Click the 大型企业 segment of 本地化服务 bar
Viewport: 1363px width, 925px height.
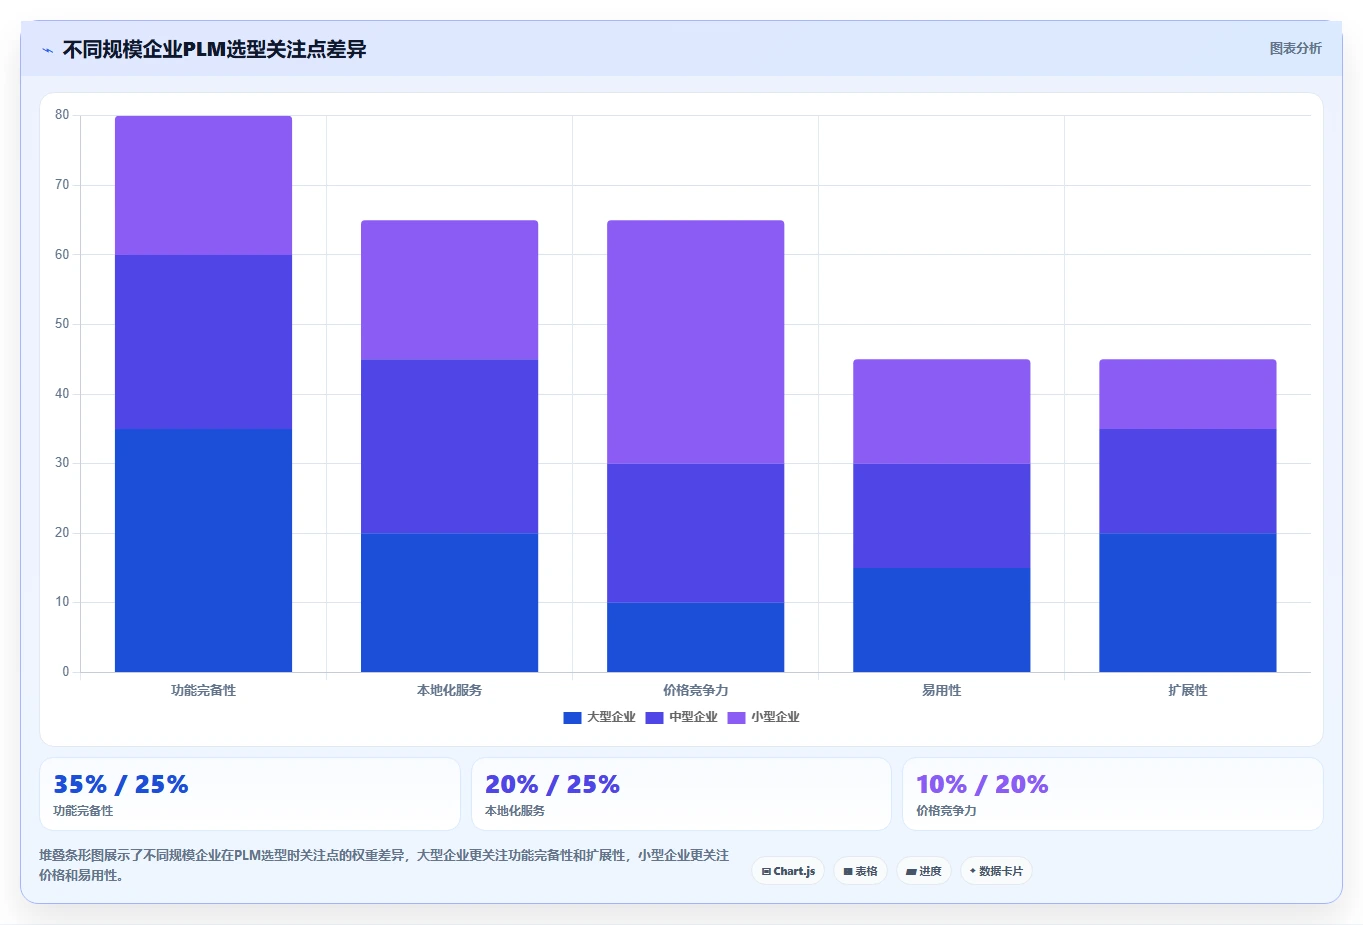pos(449,602)
